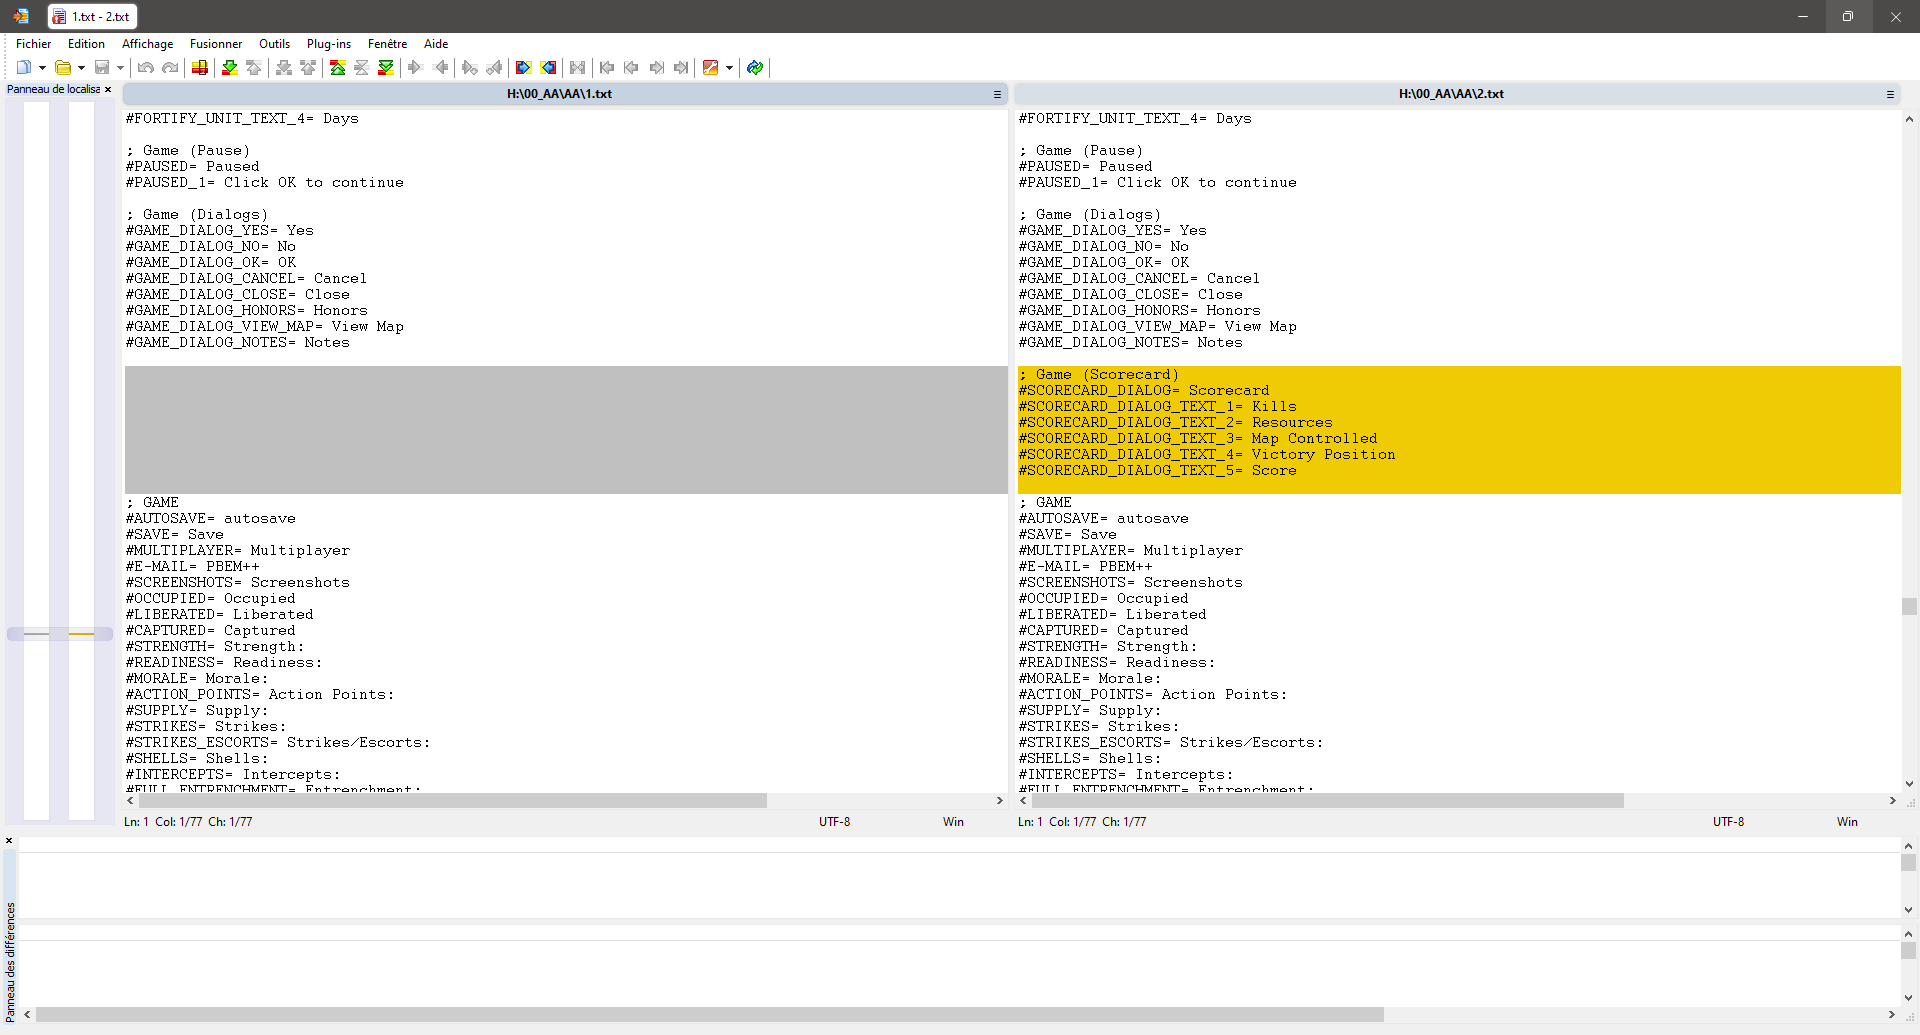Jump to First Difference icon

pyautogui.click(x=338, y=68)
